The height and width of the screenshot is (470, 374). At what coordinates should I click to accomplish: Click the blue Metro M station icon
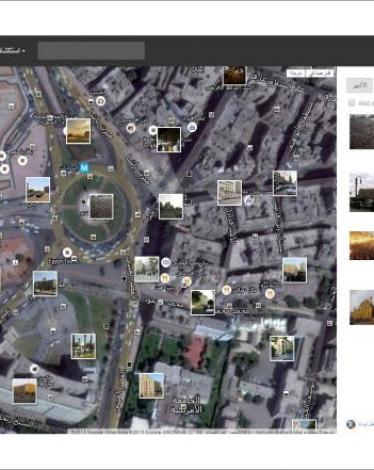[84, 167]
